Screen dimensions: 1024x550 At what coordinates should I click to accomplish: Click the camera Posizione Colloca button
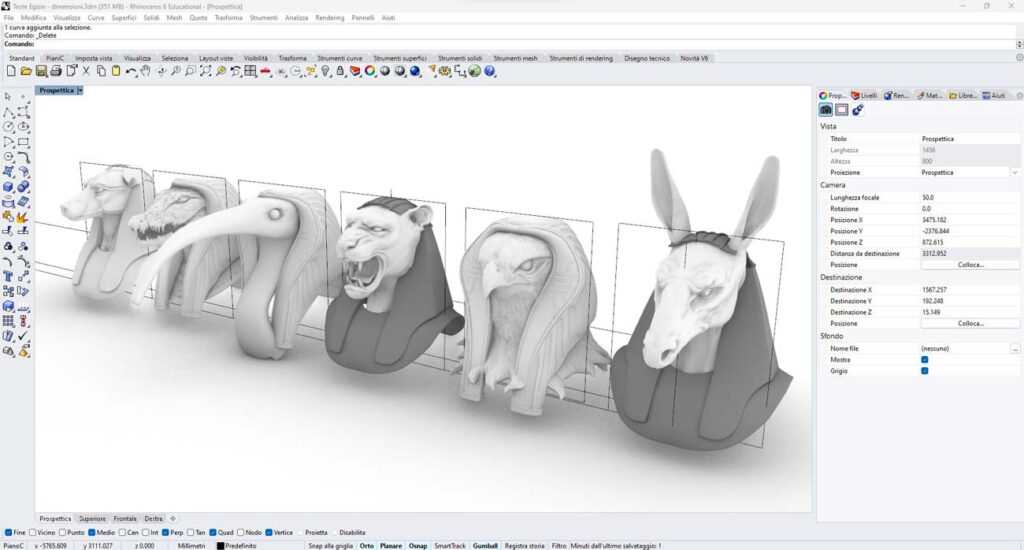coord(970,265)
